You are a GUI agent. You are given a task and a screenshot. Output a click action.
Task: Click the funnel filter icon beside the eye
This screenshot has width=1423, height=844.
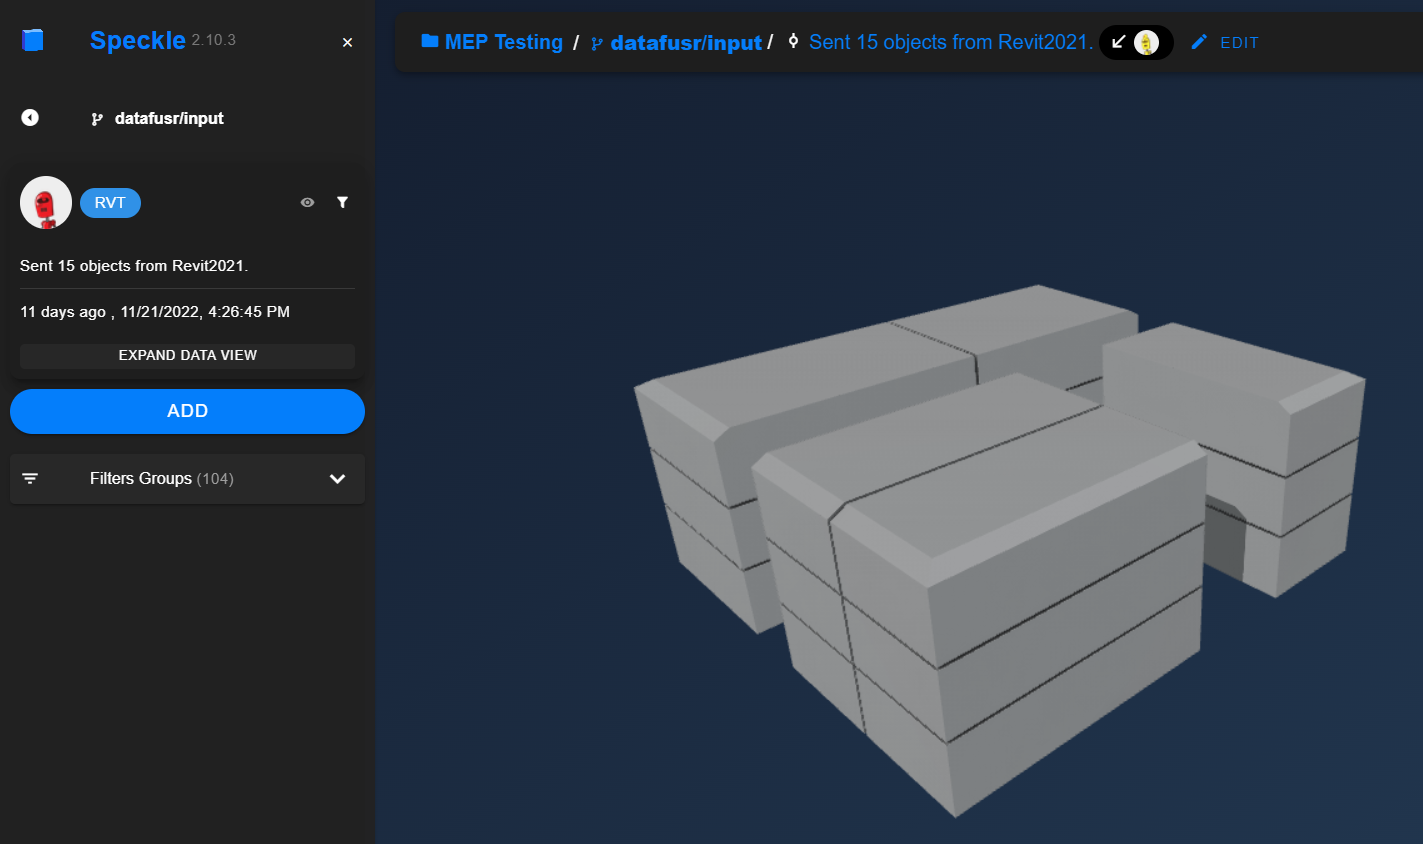(x=342, y=202)
